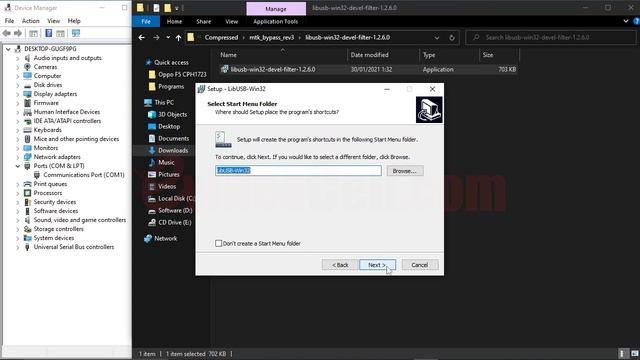Select Communications Port (COM1) device
This screenshot has height=360, width=640.
point(84,175)
